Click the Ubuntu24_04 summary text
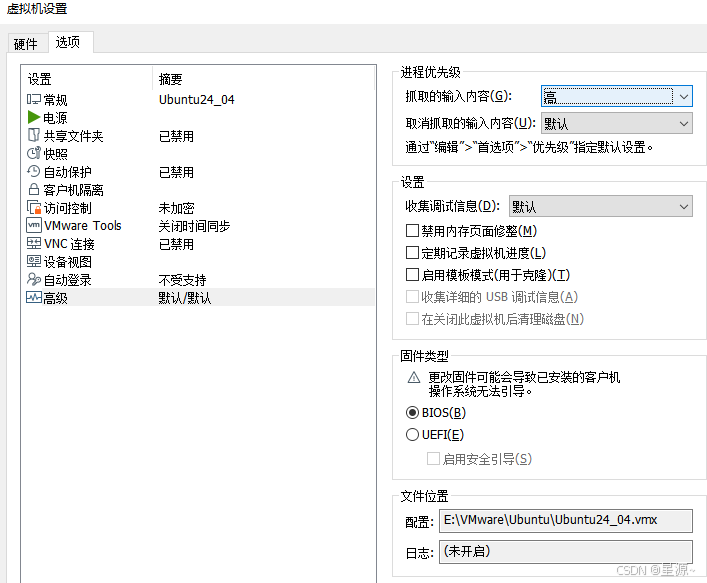The width and height of the screenshot is (707, 583). pyautogui.click(x=197, y=100)
